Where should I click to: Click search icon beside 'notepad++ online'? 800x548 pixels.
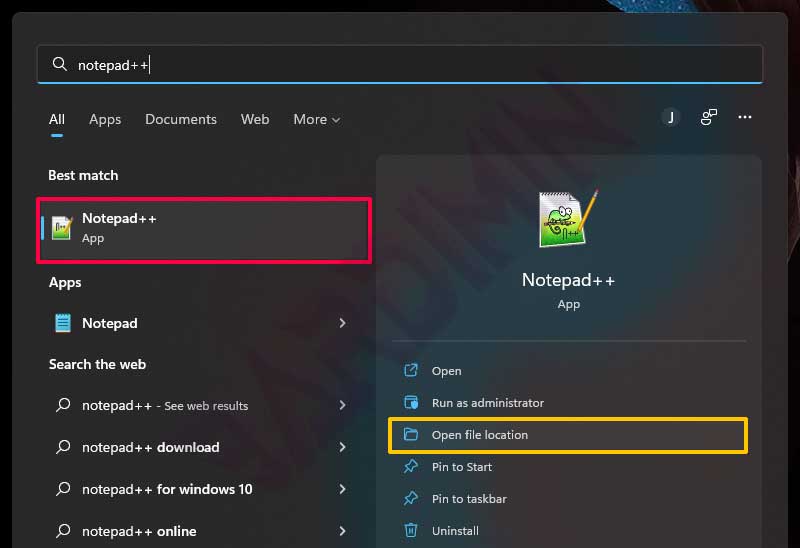tap(63, 531)
